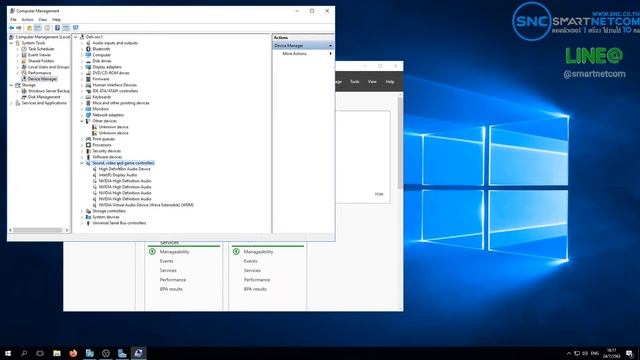Expand the Print queues category
This screenshot has width=640, height=360.
(x=82, y=139)
